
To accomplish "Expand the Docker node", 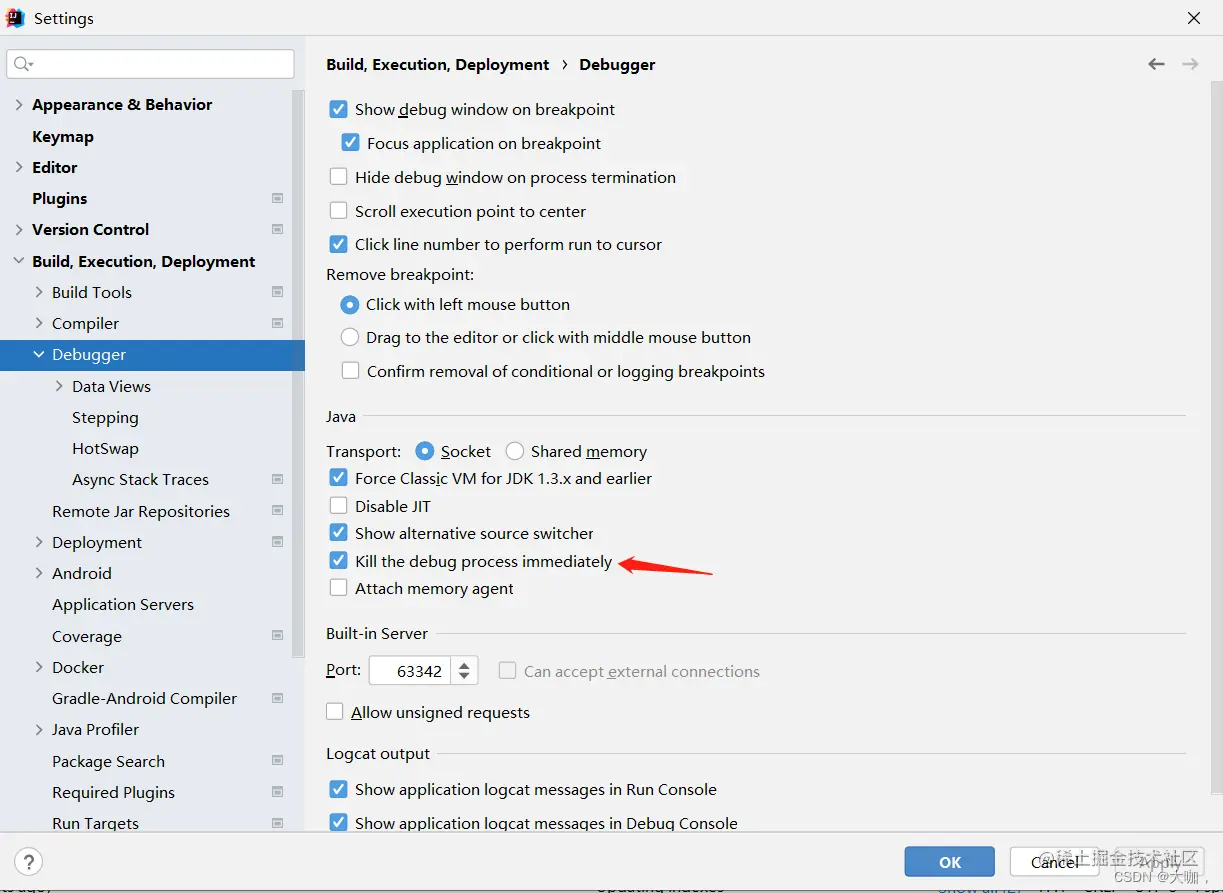I will [39, 667].
